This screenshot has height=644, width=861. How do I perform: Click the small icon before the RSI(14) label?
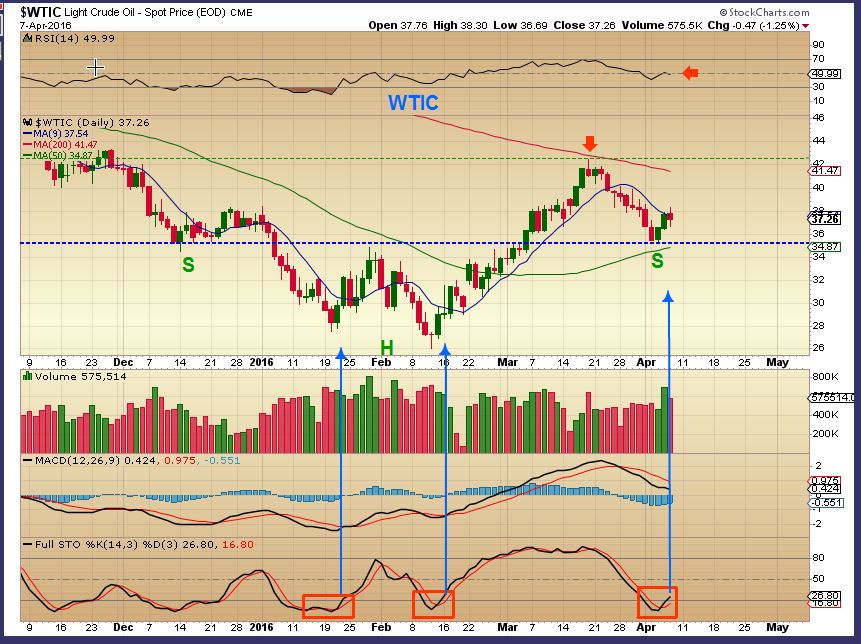(x=27, y=38)
